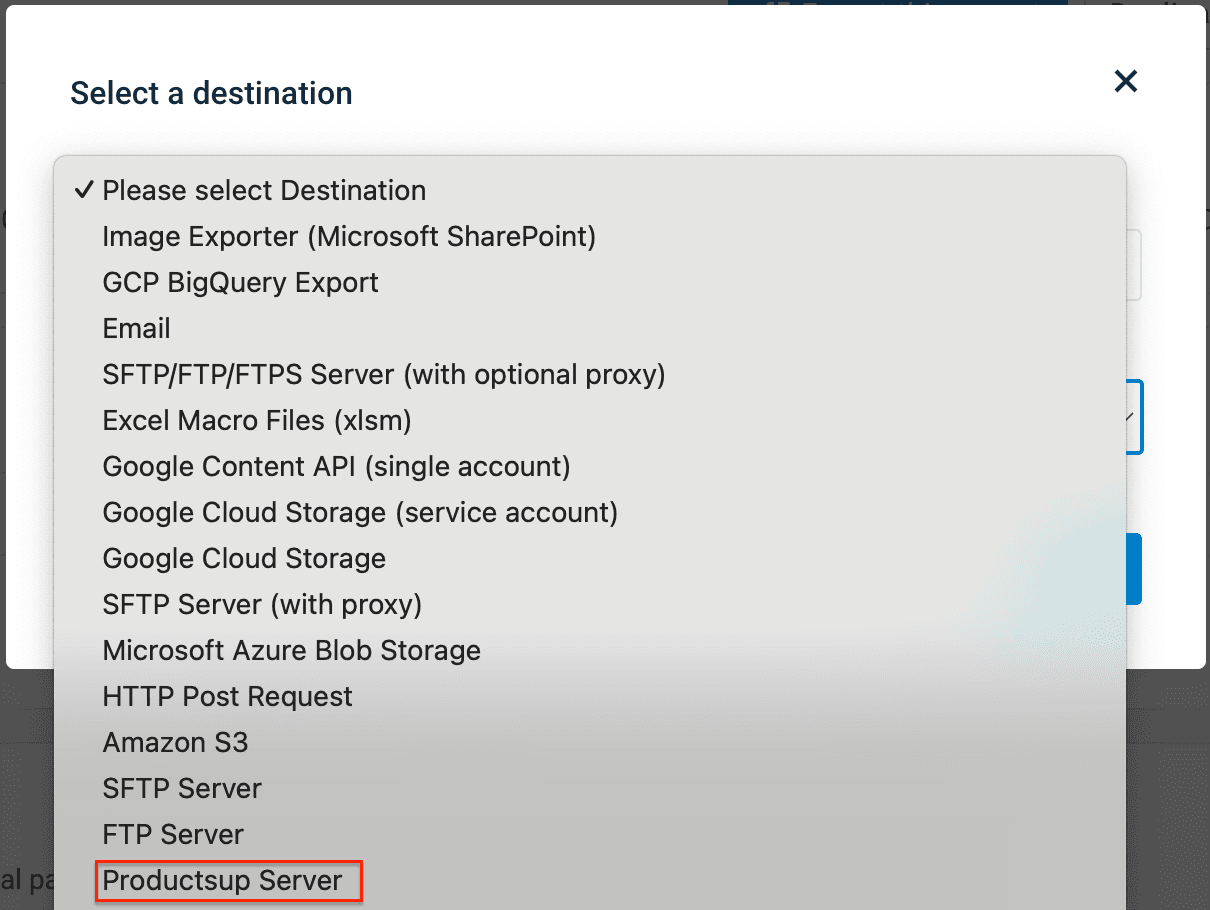
Task: Select SFTP/FTP/FTPS Server (with optional proxy)
Action: [384, 375]
